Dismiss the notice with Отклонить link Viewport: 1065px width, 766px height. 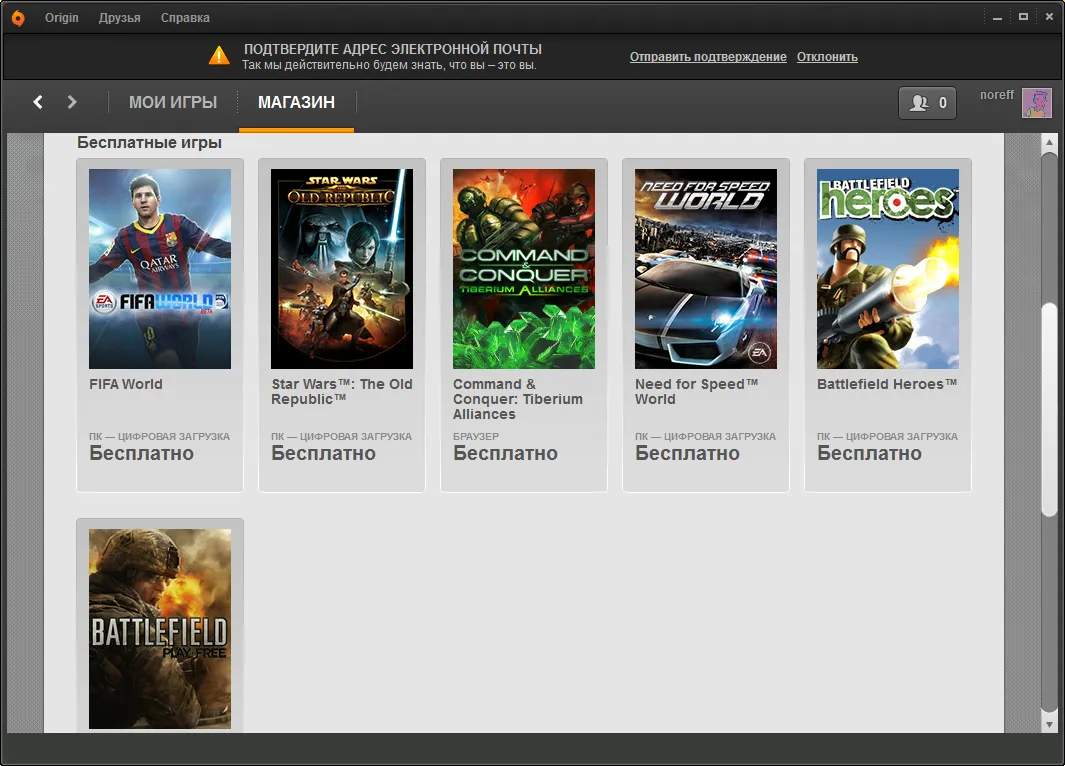coord(827,57)
